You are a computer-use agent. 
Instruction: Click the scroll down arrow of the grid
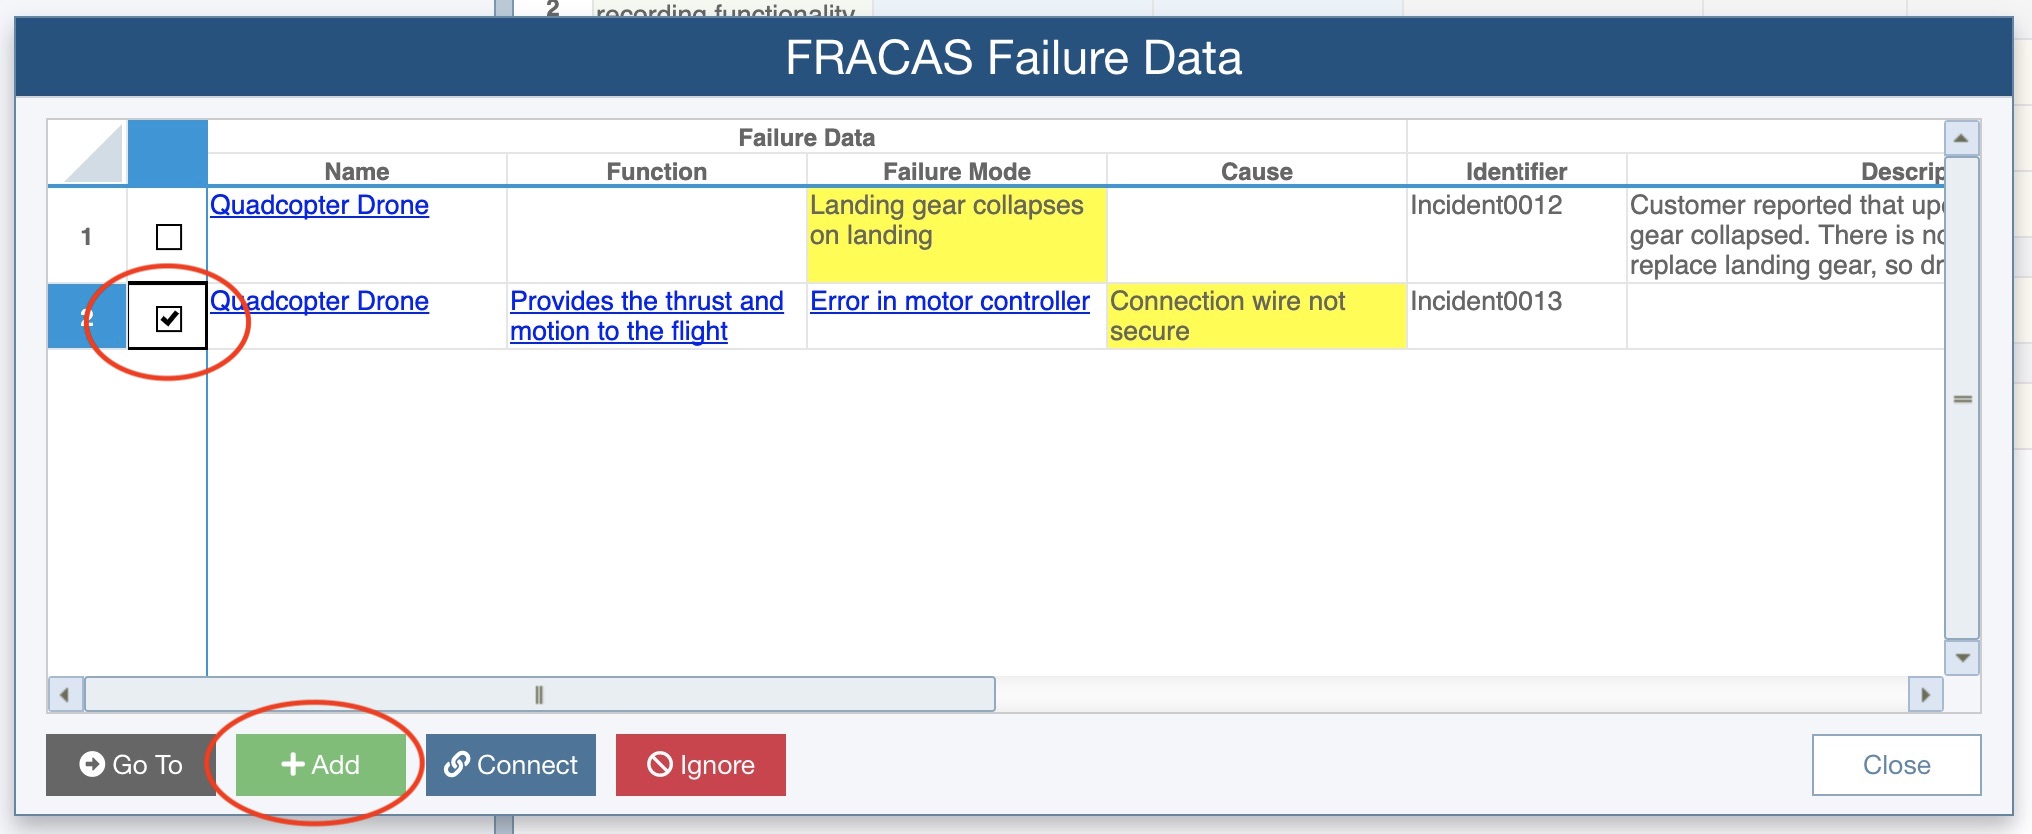pyautogui.click(x=1962, y=658)
